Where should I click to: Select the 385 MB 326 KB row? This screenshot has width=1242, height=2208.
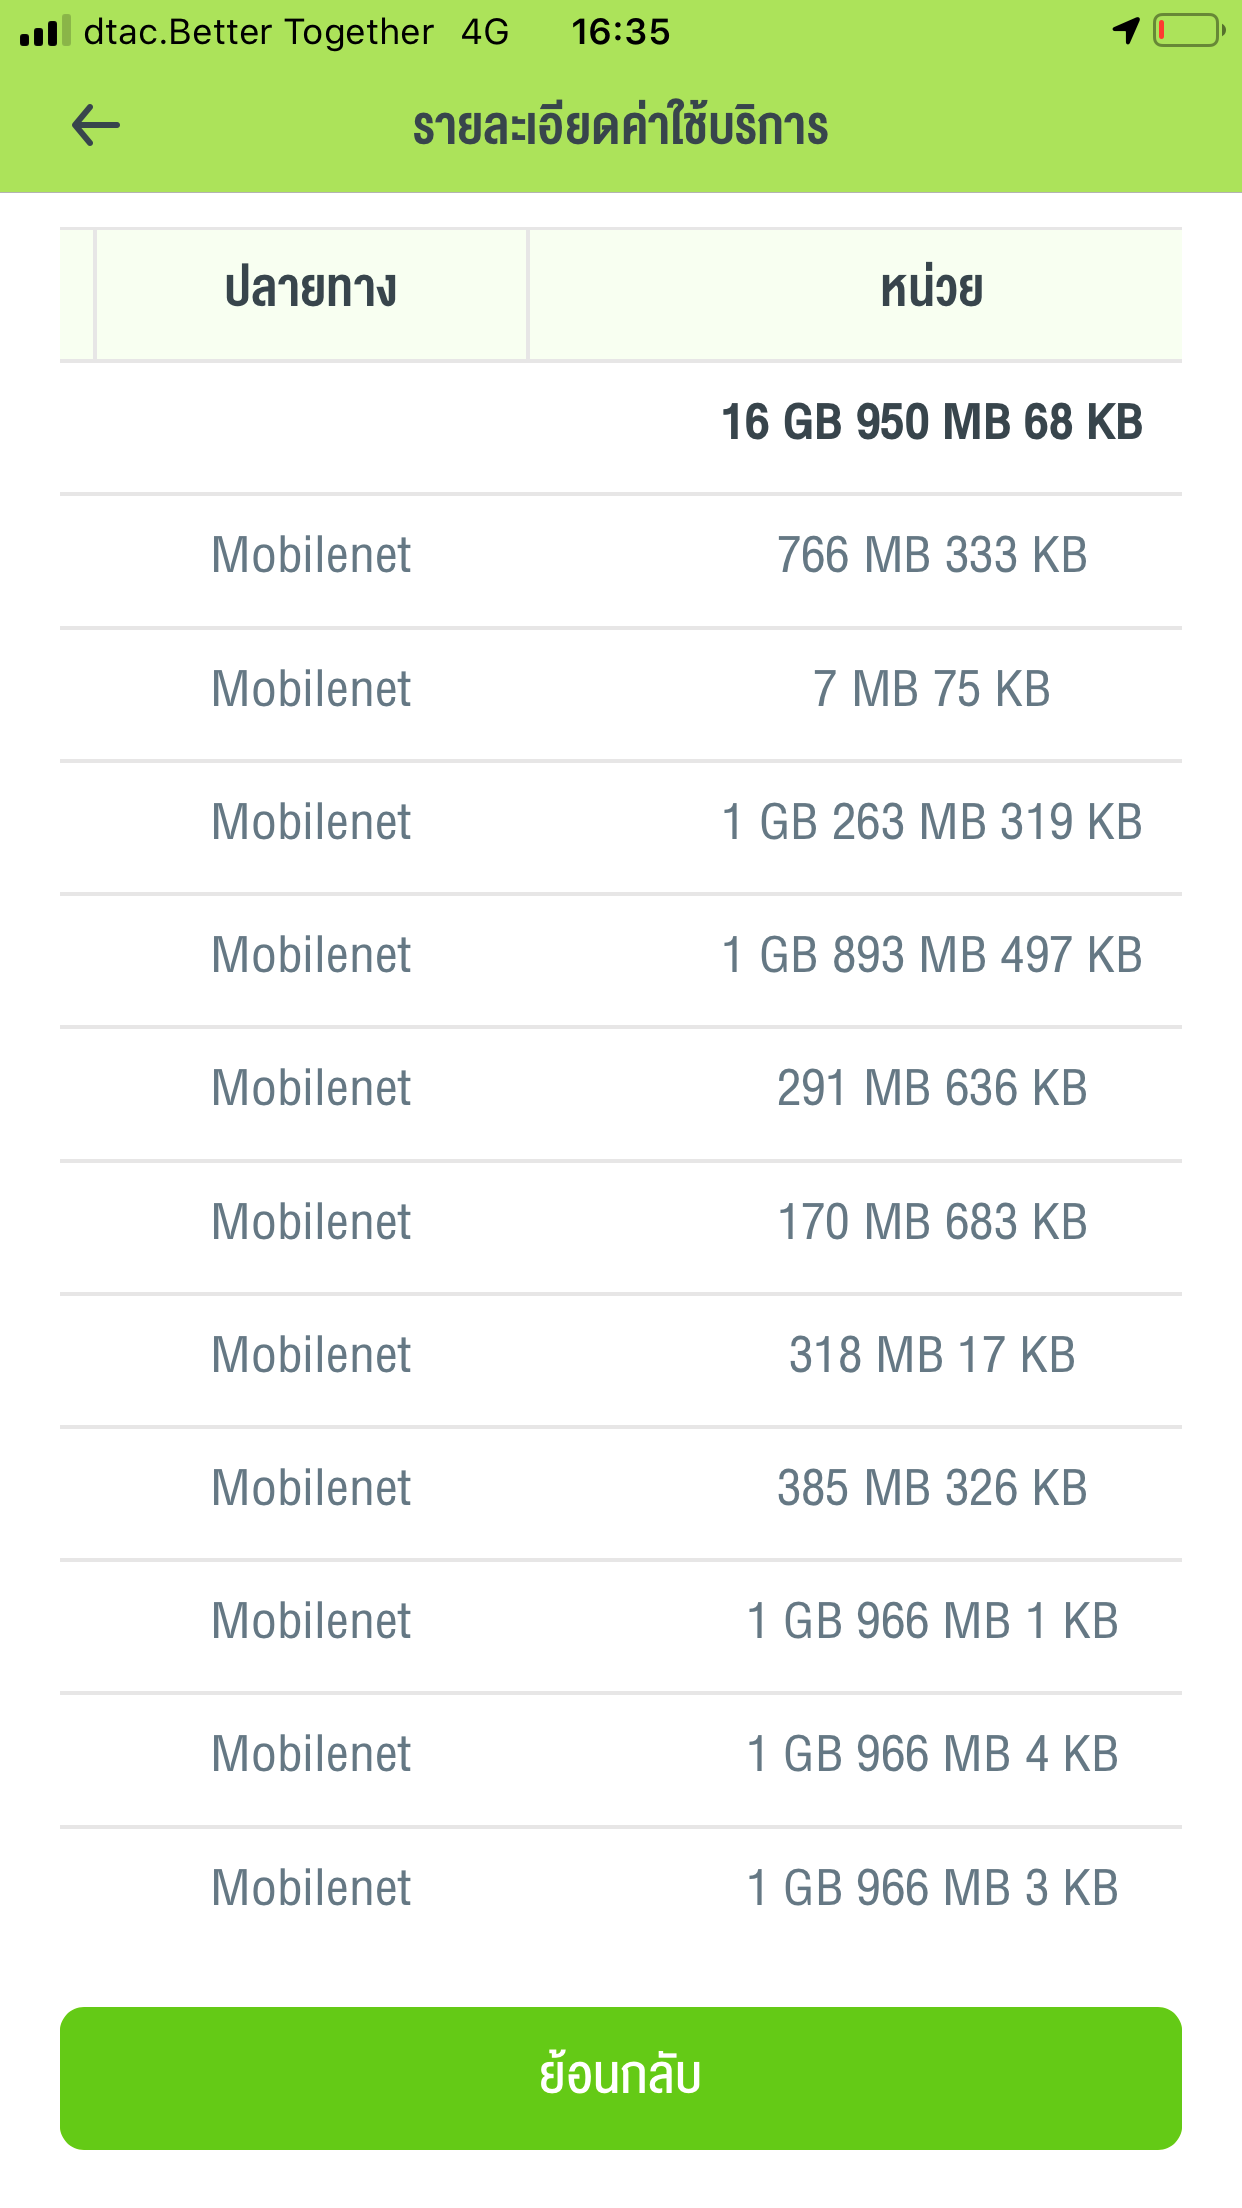pyautogui.click(x=621, y=1489)
